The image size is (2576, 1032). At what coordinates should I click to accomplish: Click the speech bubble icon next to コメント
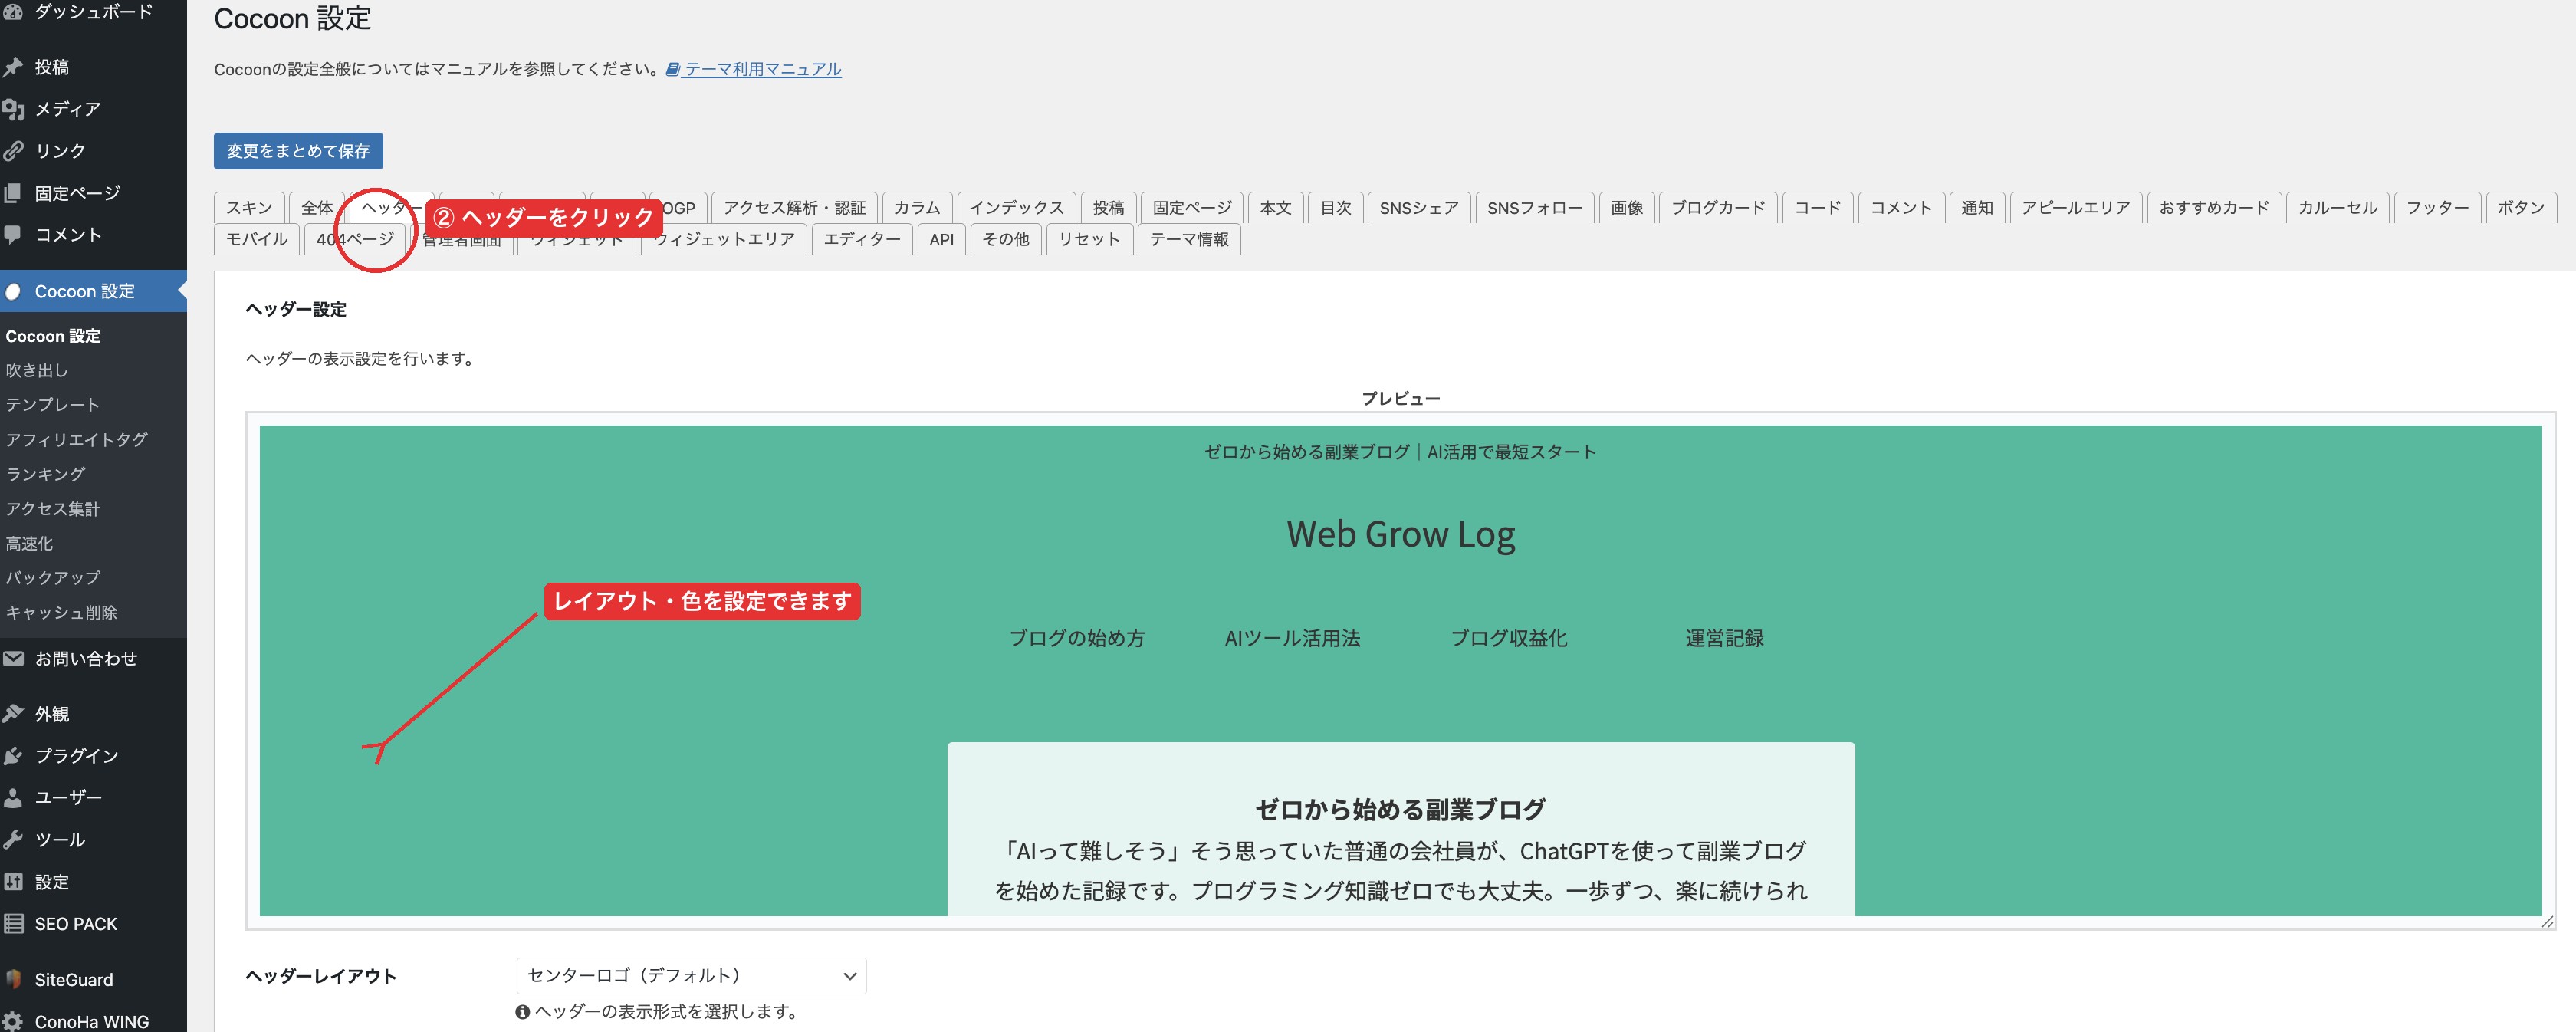[x=12, y=235]
